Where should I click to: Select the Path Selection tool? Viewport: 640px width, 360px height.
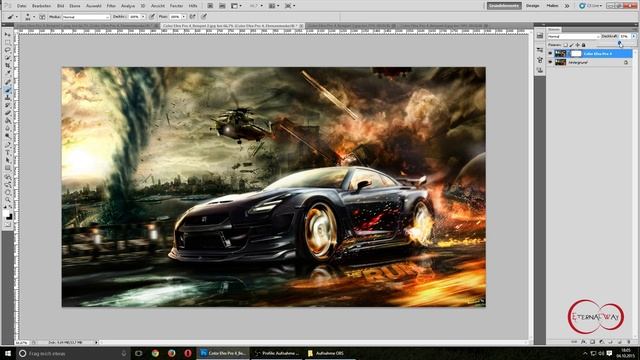8,160
